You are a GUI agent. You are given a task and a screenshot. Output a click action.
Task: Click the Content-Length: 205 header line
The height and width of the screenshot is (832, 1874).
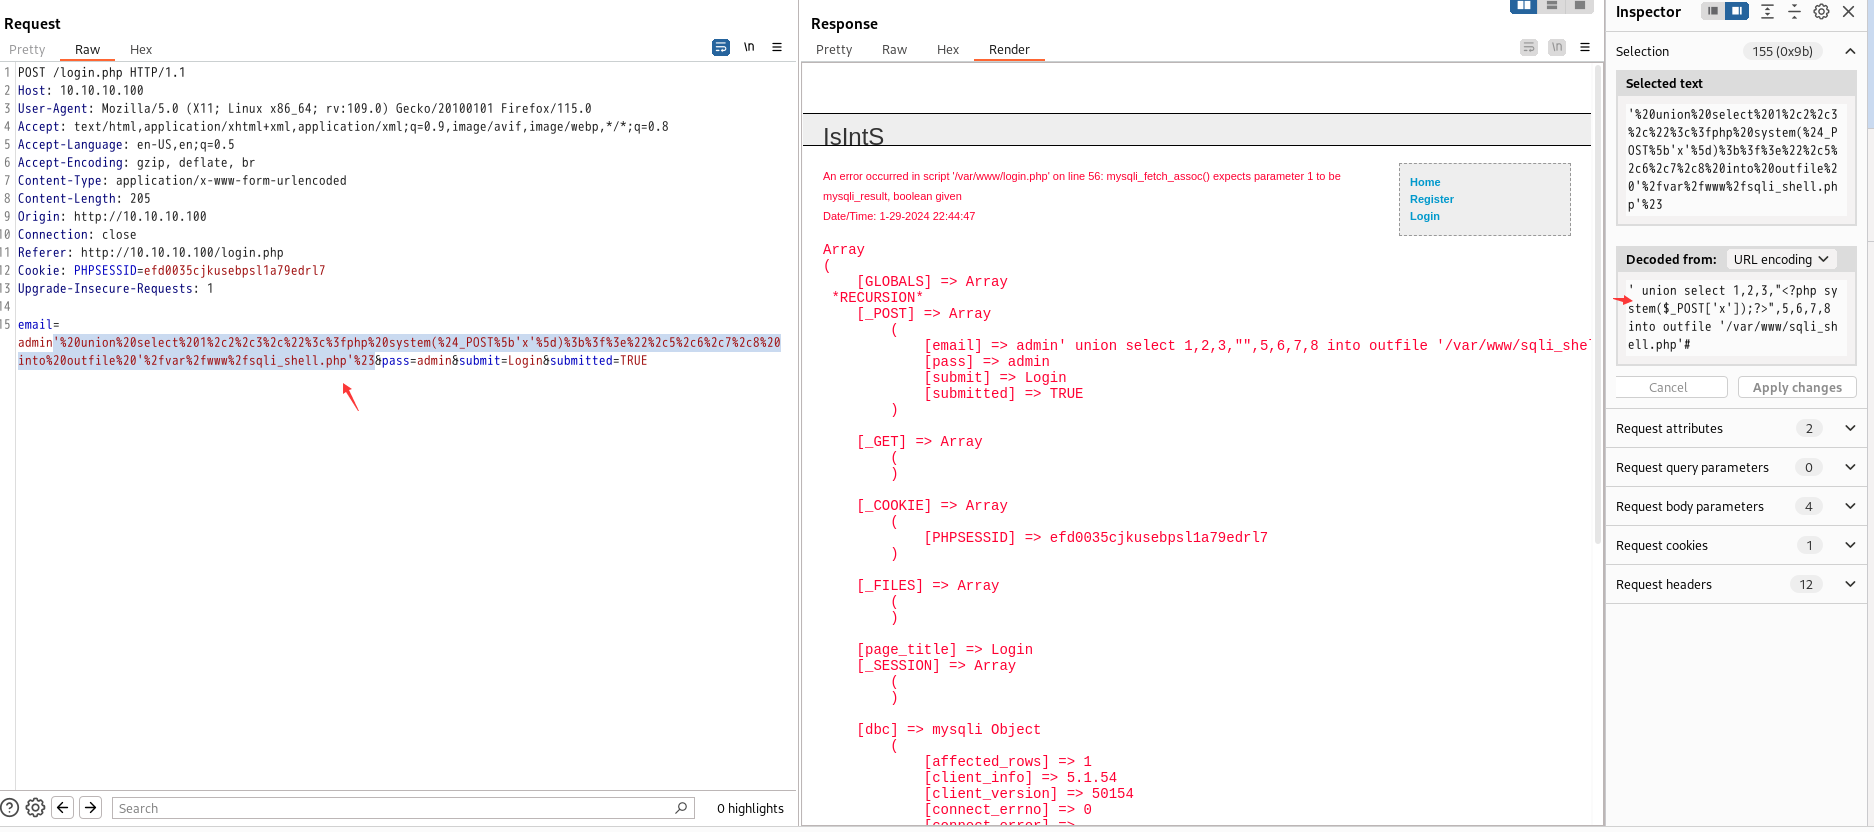[84, 198]
